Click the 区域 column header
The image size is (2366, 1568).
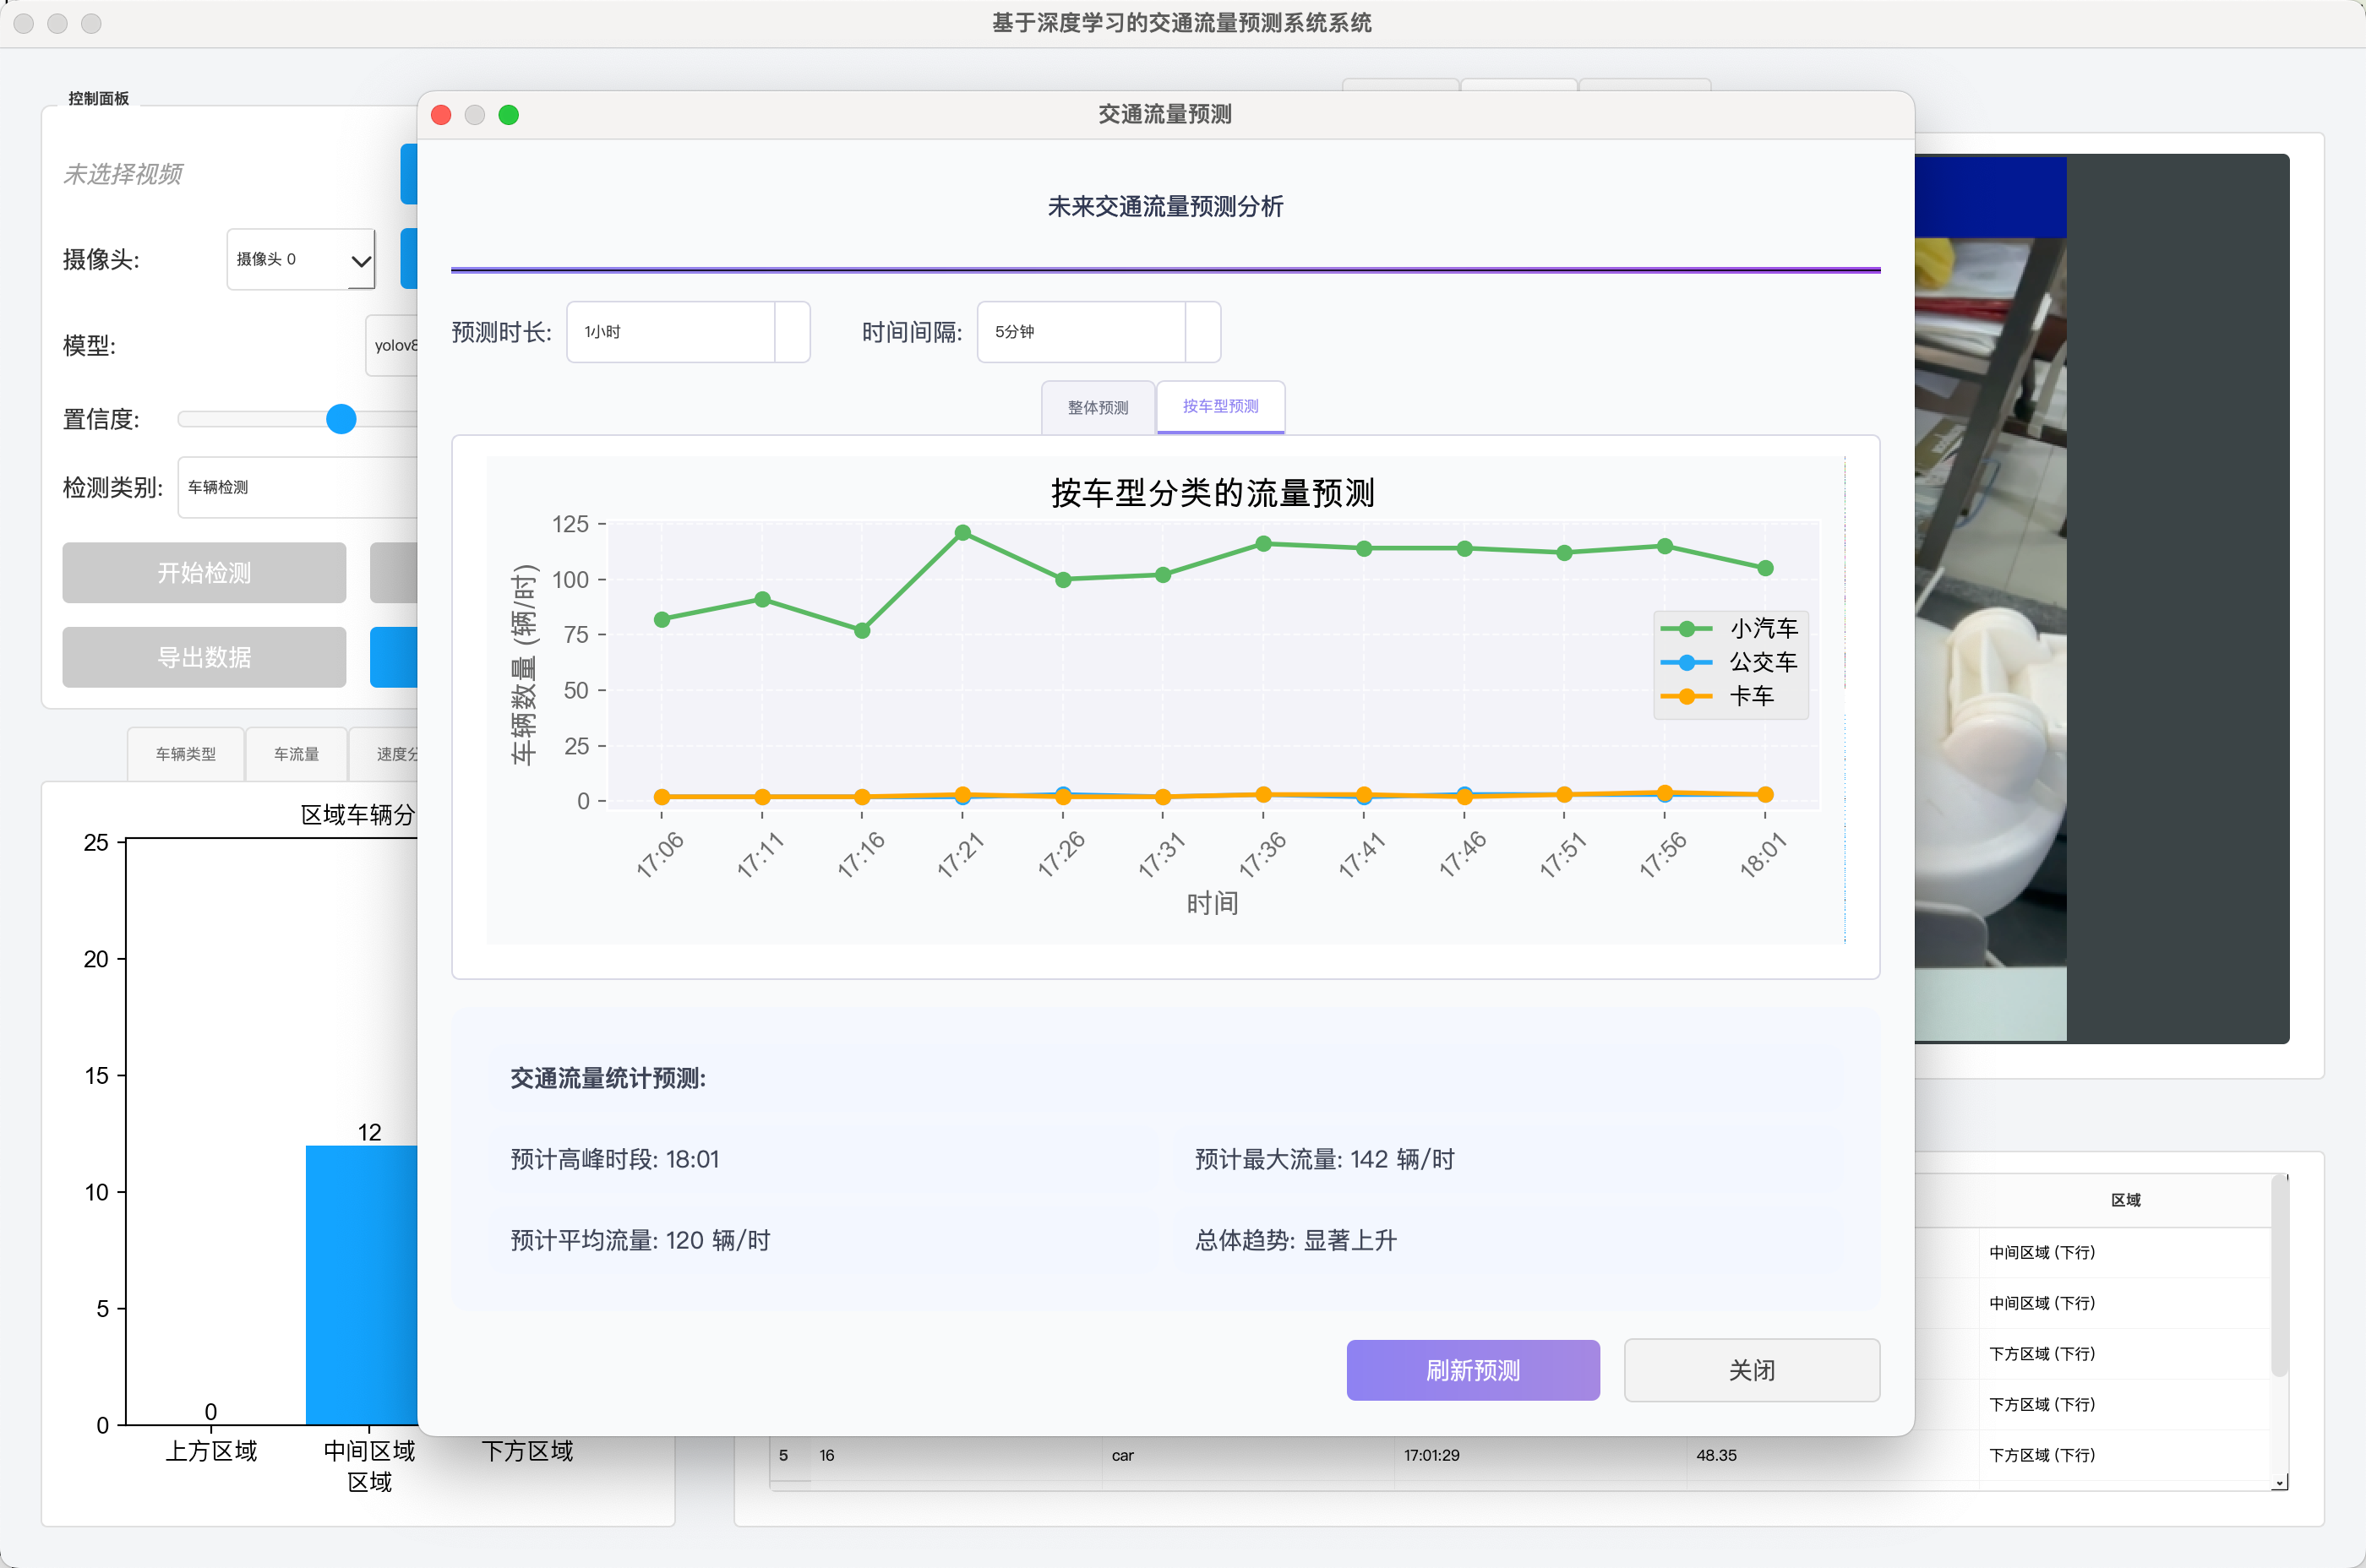pos(2125,1200)
